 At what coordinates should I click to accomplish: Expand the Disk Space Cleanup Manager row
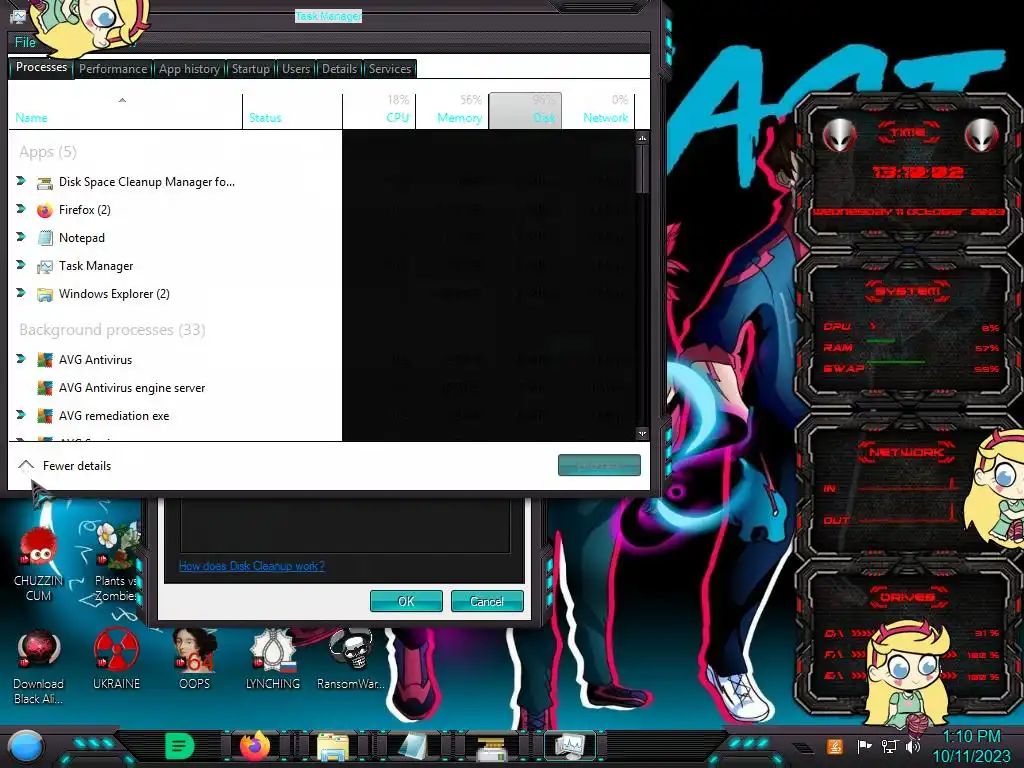coord(21,181)
